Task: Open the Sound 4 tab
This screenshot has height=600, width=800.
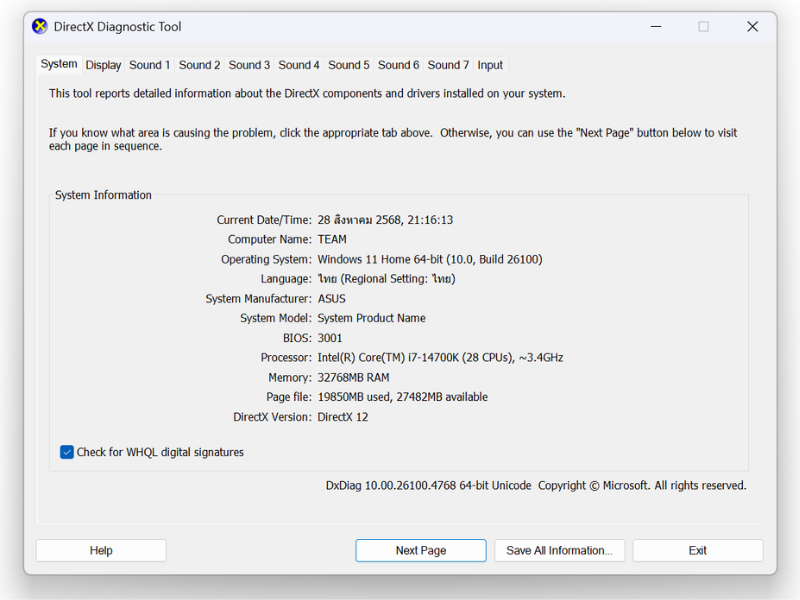Action: (299, 65)
